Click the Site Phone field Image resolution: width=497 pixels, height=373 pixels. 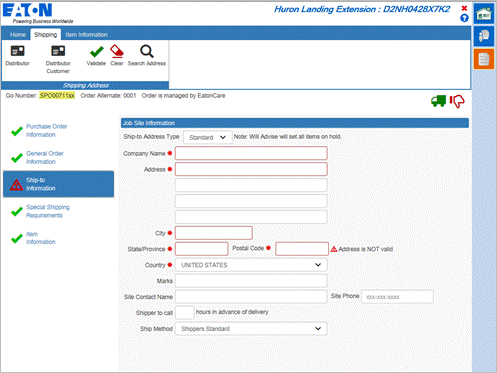coord(397,297)
